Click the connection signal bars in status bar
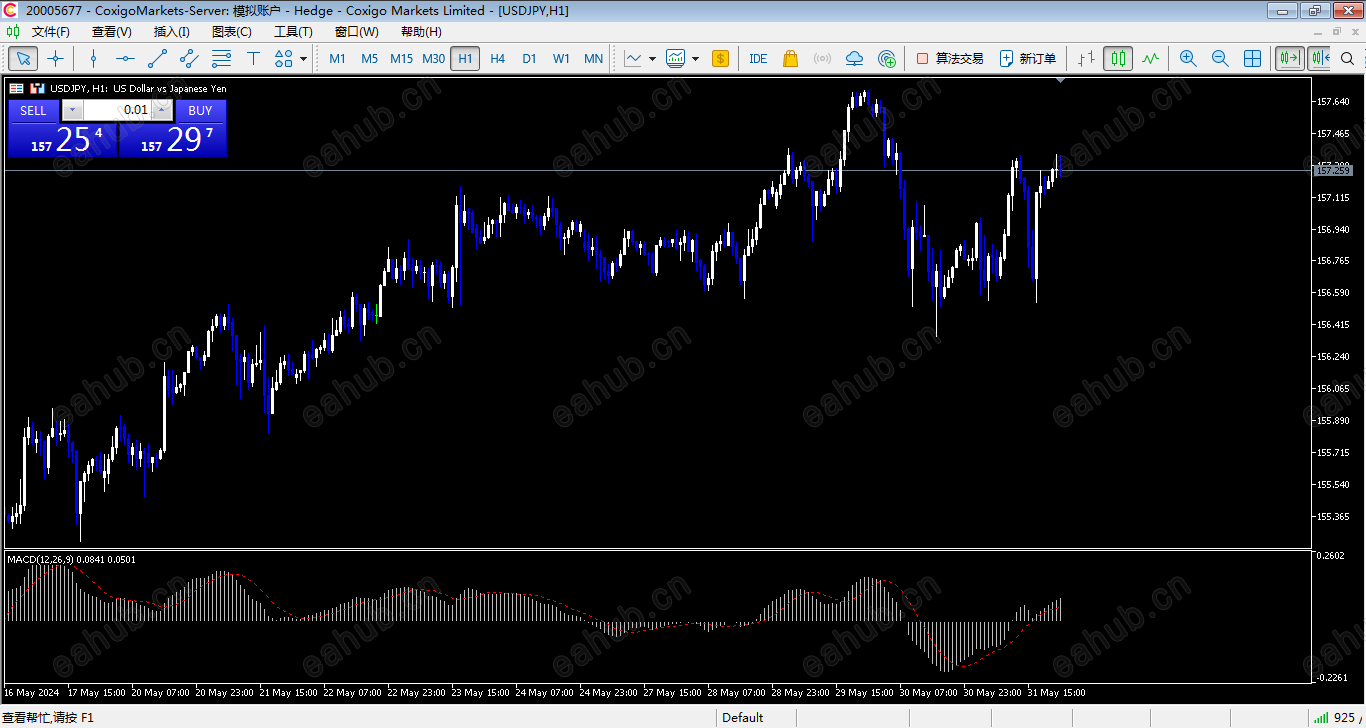The image size is (1366, 728). [x=1321, y=717]
